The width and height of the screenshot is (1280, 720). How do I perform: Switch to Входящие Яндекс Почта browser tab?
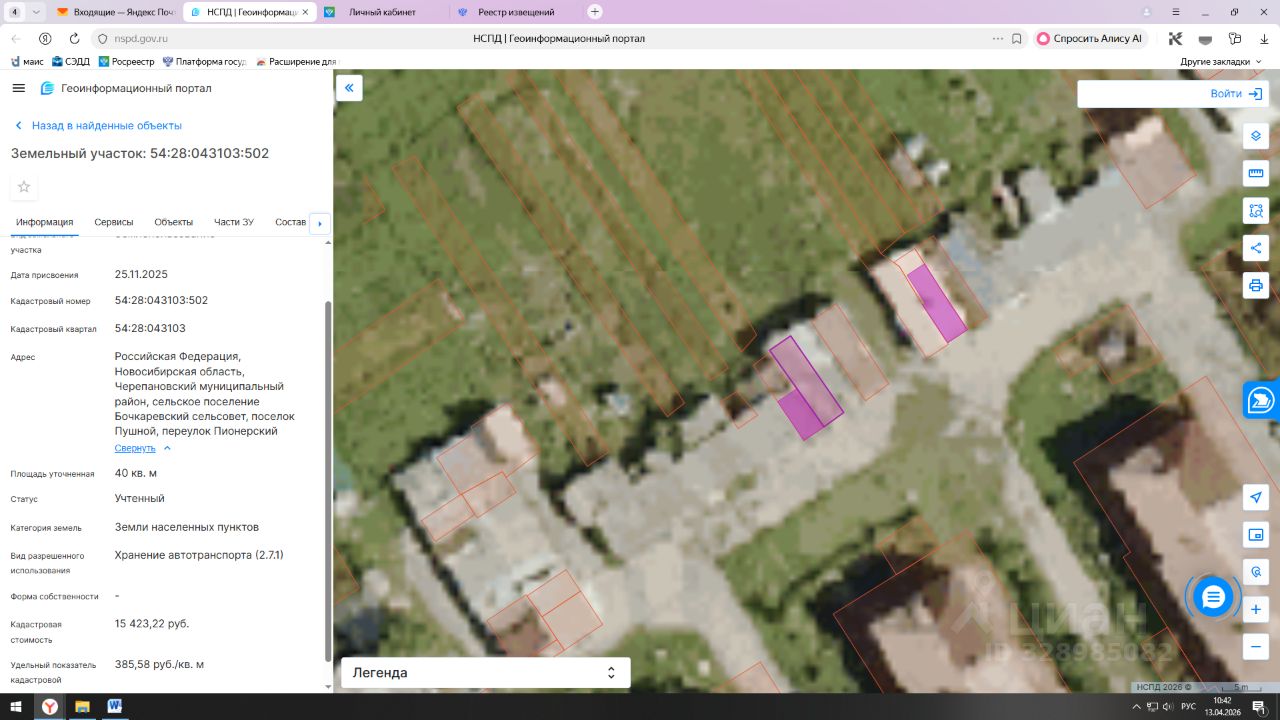(x=116, y=12)
